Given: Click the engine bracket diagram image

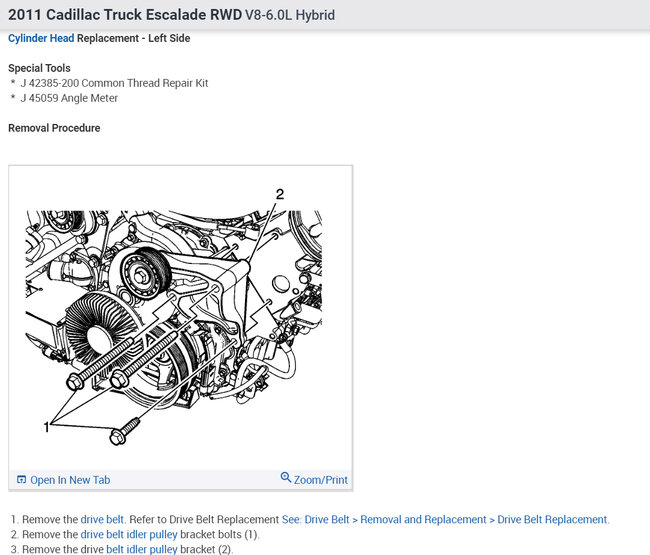Looking at the screenshot, I should (174, 317).
